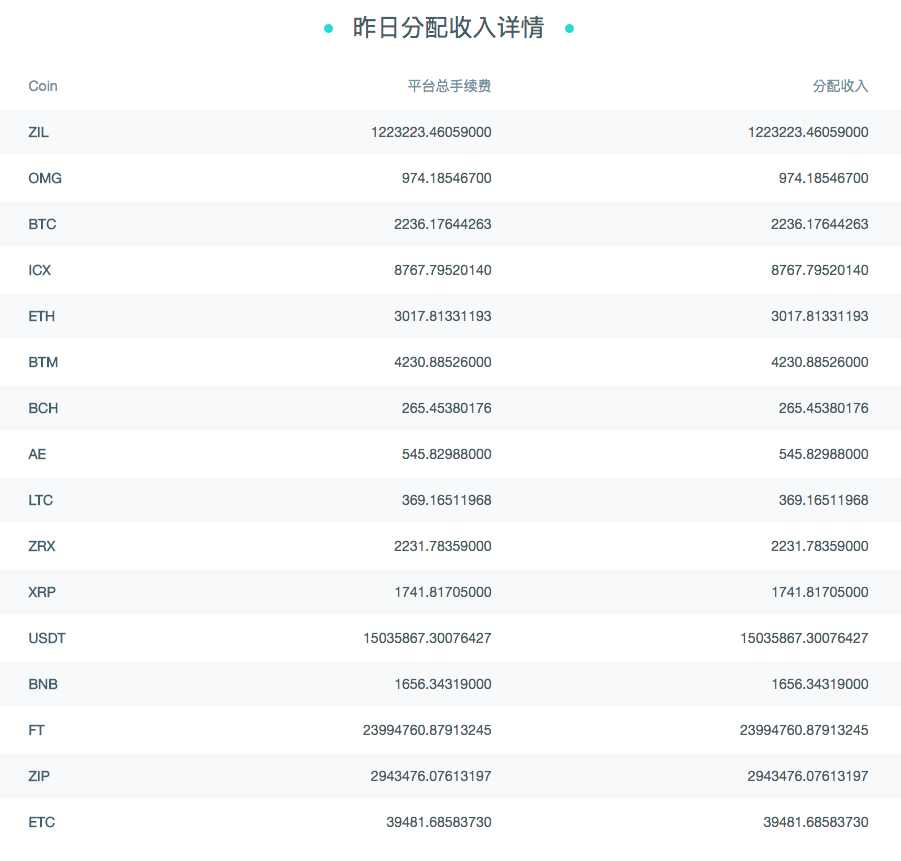Click the 平台总手续费 column header
This screenshot has height=861, width=901.
(449, 86)
